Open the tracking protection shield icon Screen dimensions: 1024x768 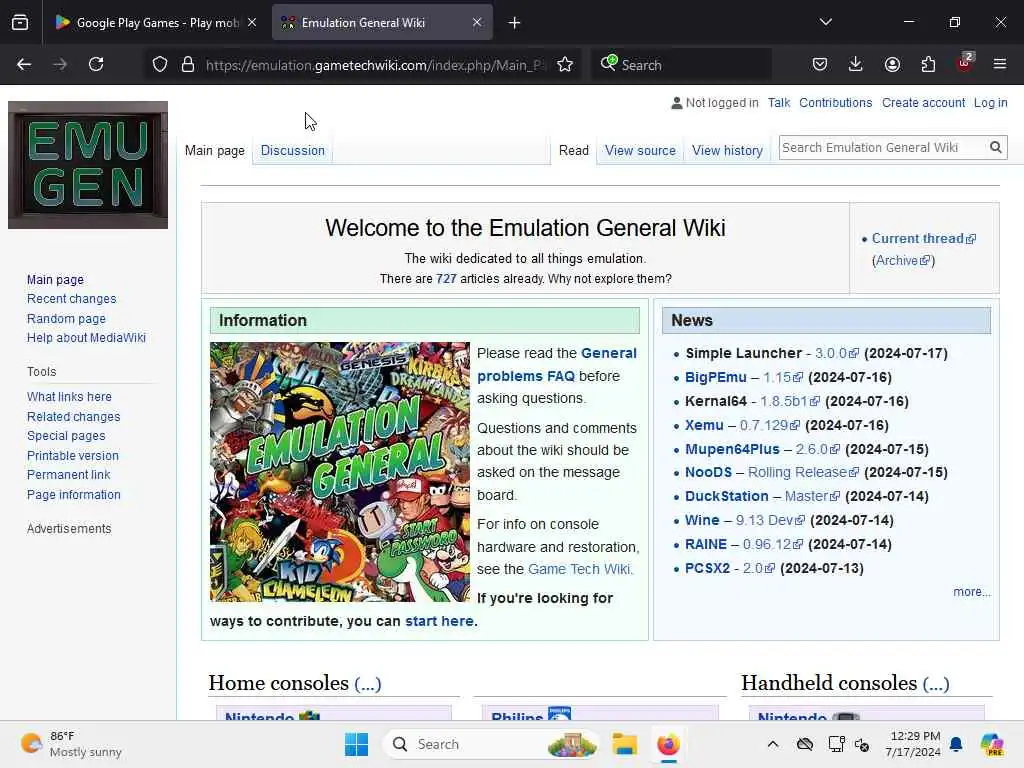tap(160, 65)
